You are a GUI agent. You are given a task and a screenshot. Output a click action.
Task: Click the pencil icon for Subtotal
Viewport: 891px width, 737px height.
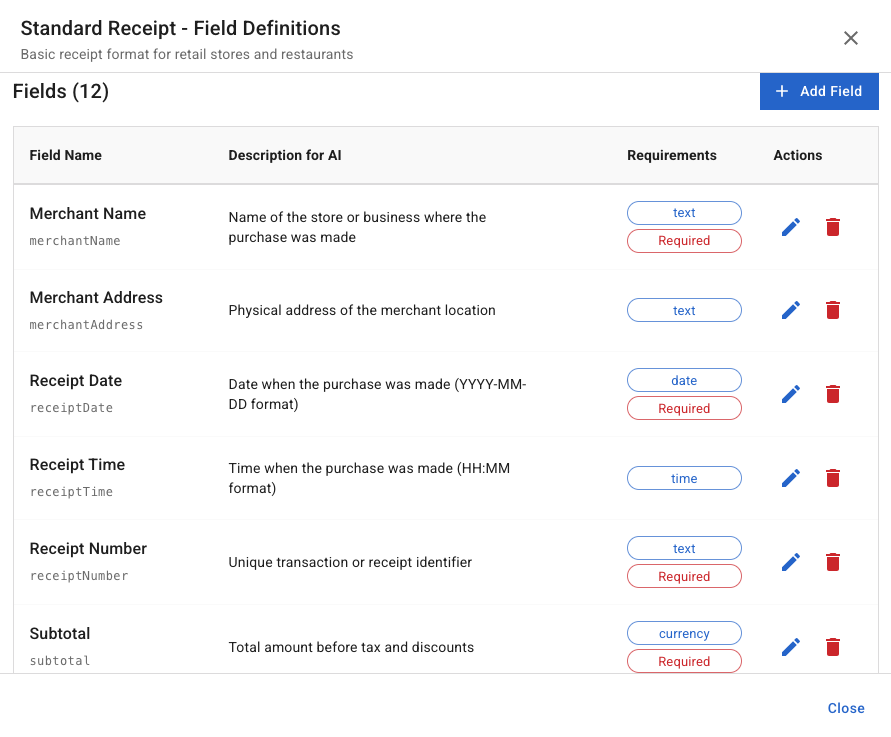tap(790, 647)
